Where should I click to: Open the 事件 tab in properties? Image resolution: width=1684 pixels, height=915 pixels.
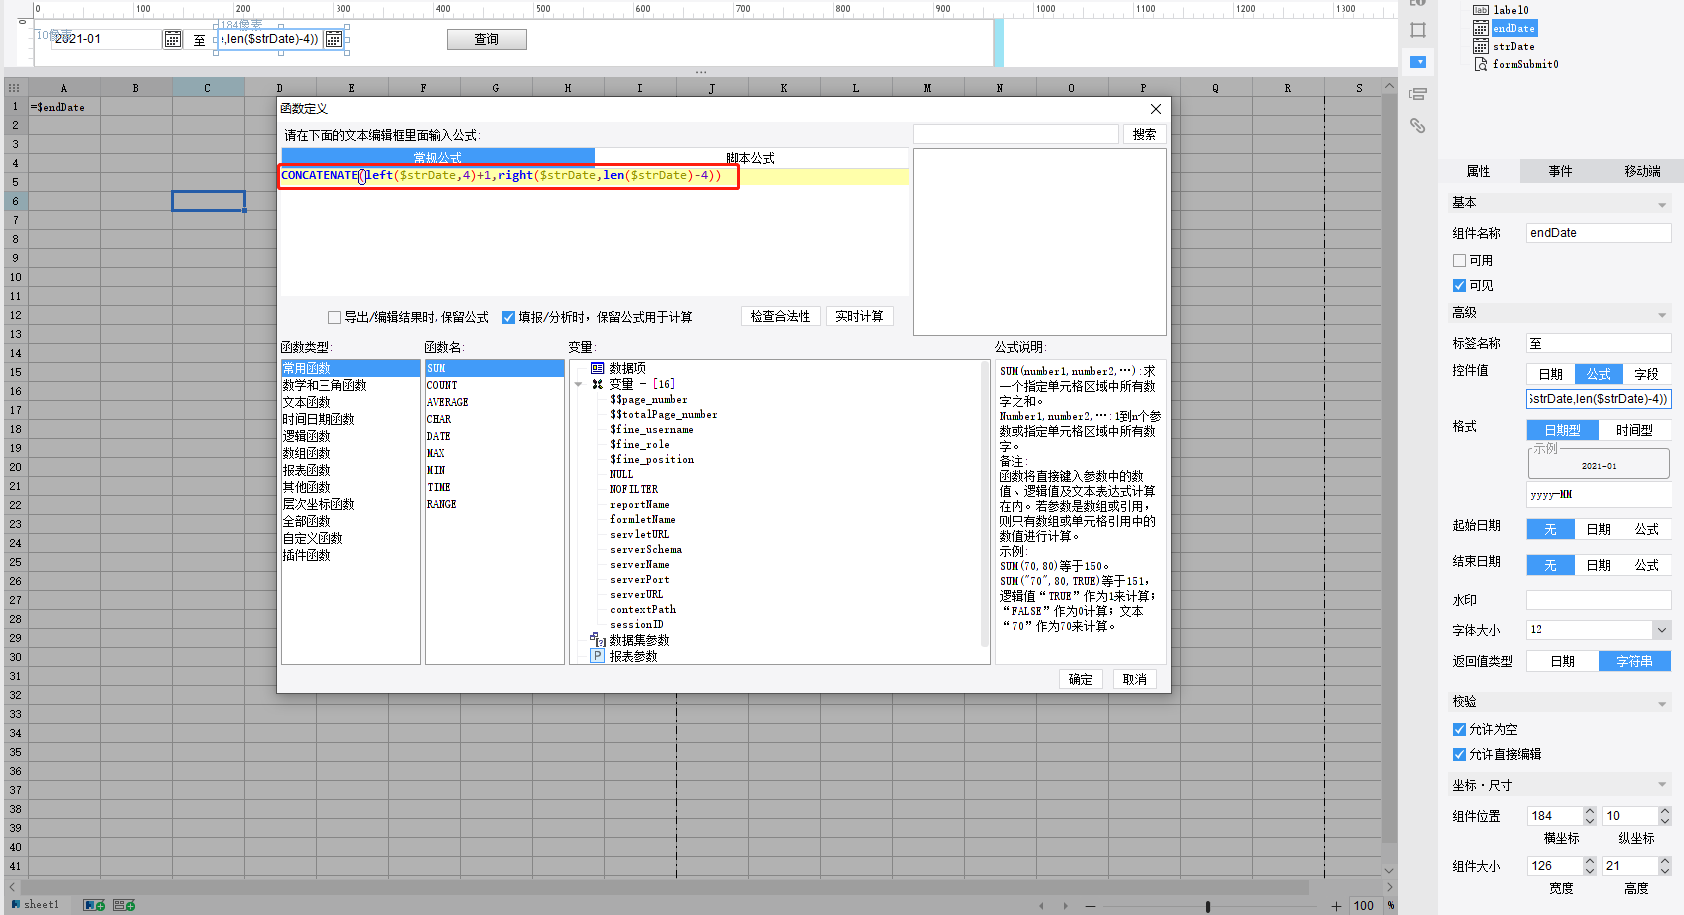tap(1560, 171)
